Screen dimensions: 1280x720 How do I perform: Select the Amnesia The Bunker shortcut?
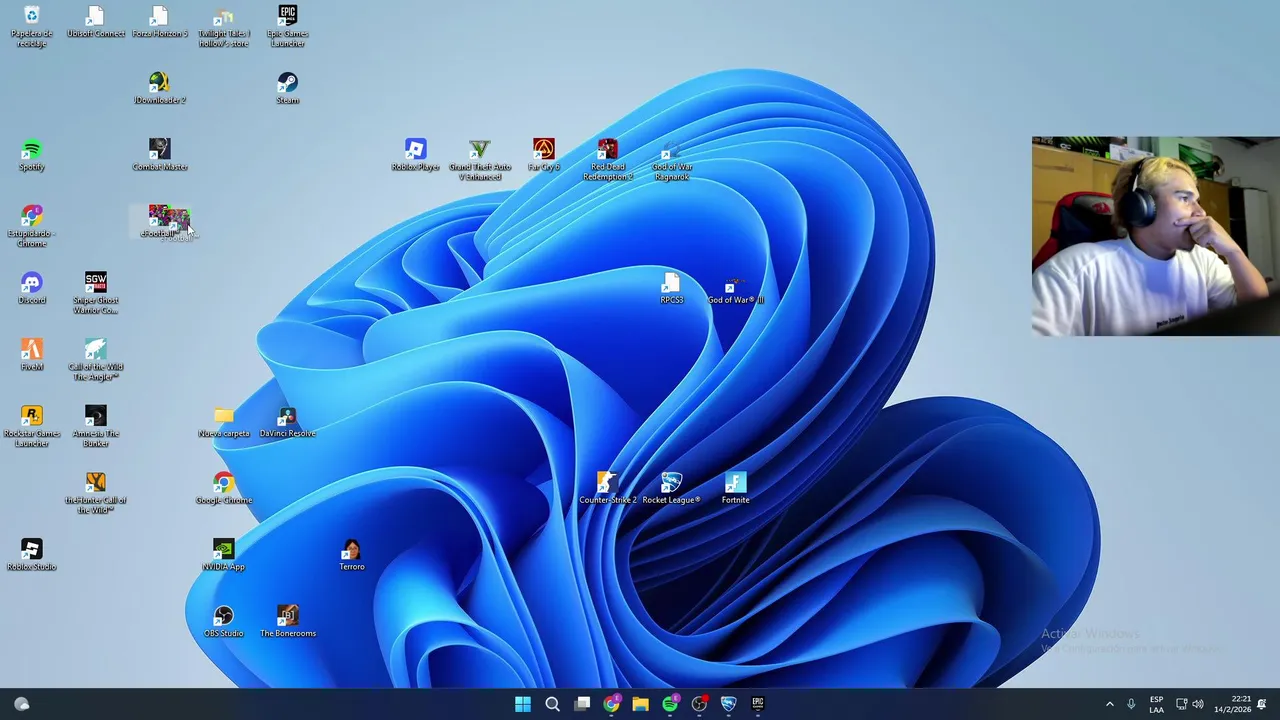tap(95, 426)
